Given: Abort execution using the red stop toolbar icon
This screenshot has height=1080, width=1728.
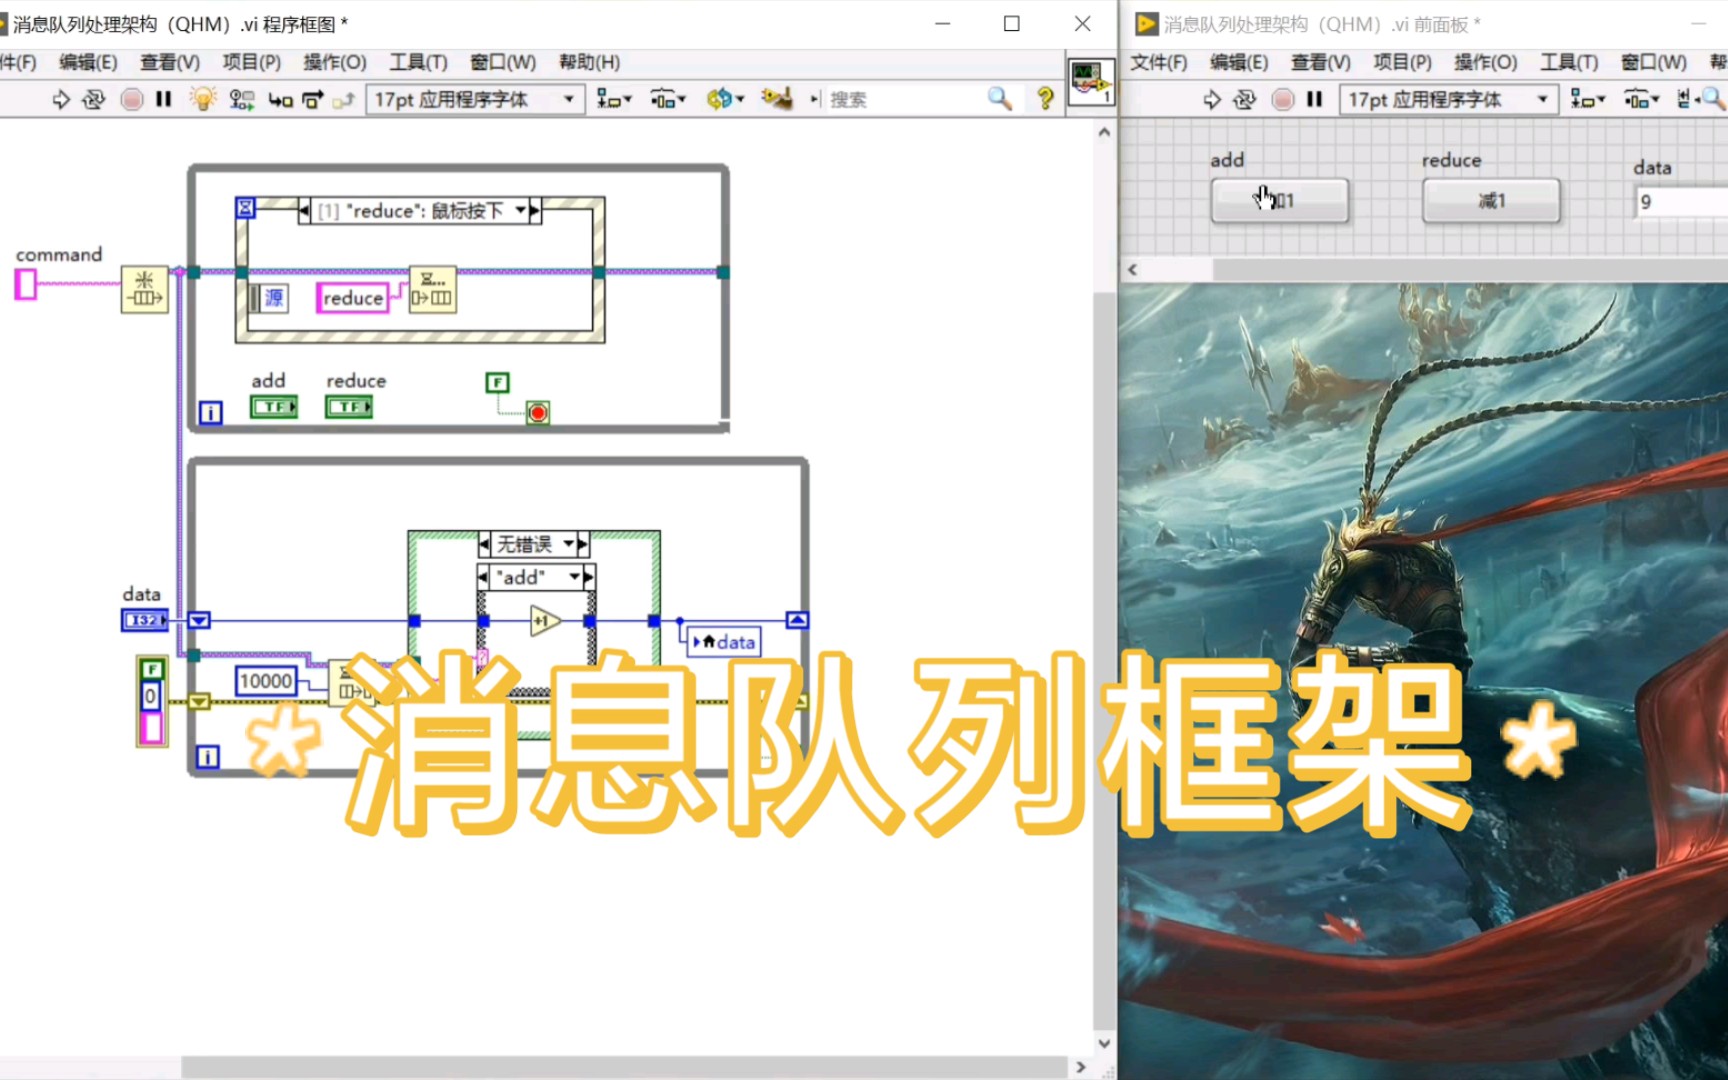Looking at the screenshot, I should (x=131, y=99).
